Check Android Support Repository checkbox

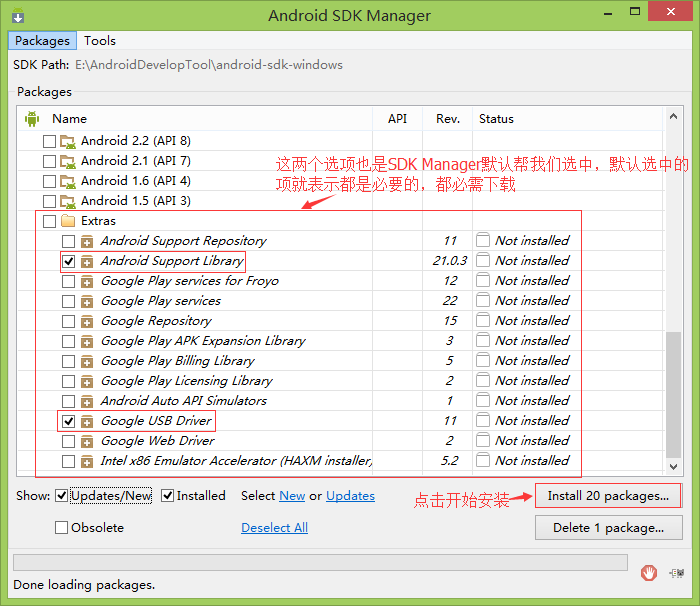[x=68, y=242]
